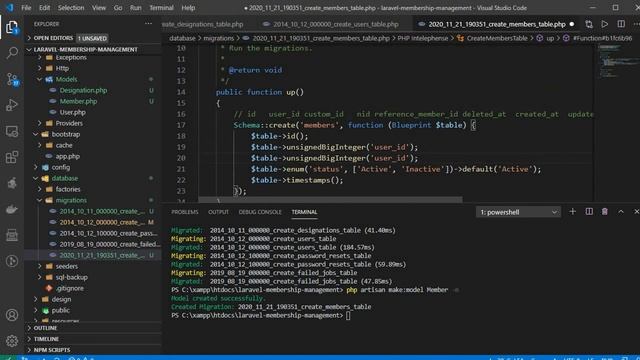The width and height of the screenshot is (640, 360).
Task: Open .gitignore file in database folder
Action: tap(70, 289)
